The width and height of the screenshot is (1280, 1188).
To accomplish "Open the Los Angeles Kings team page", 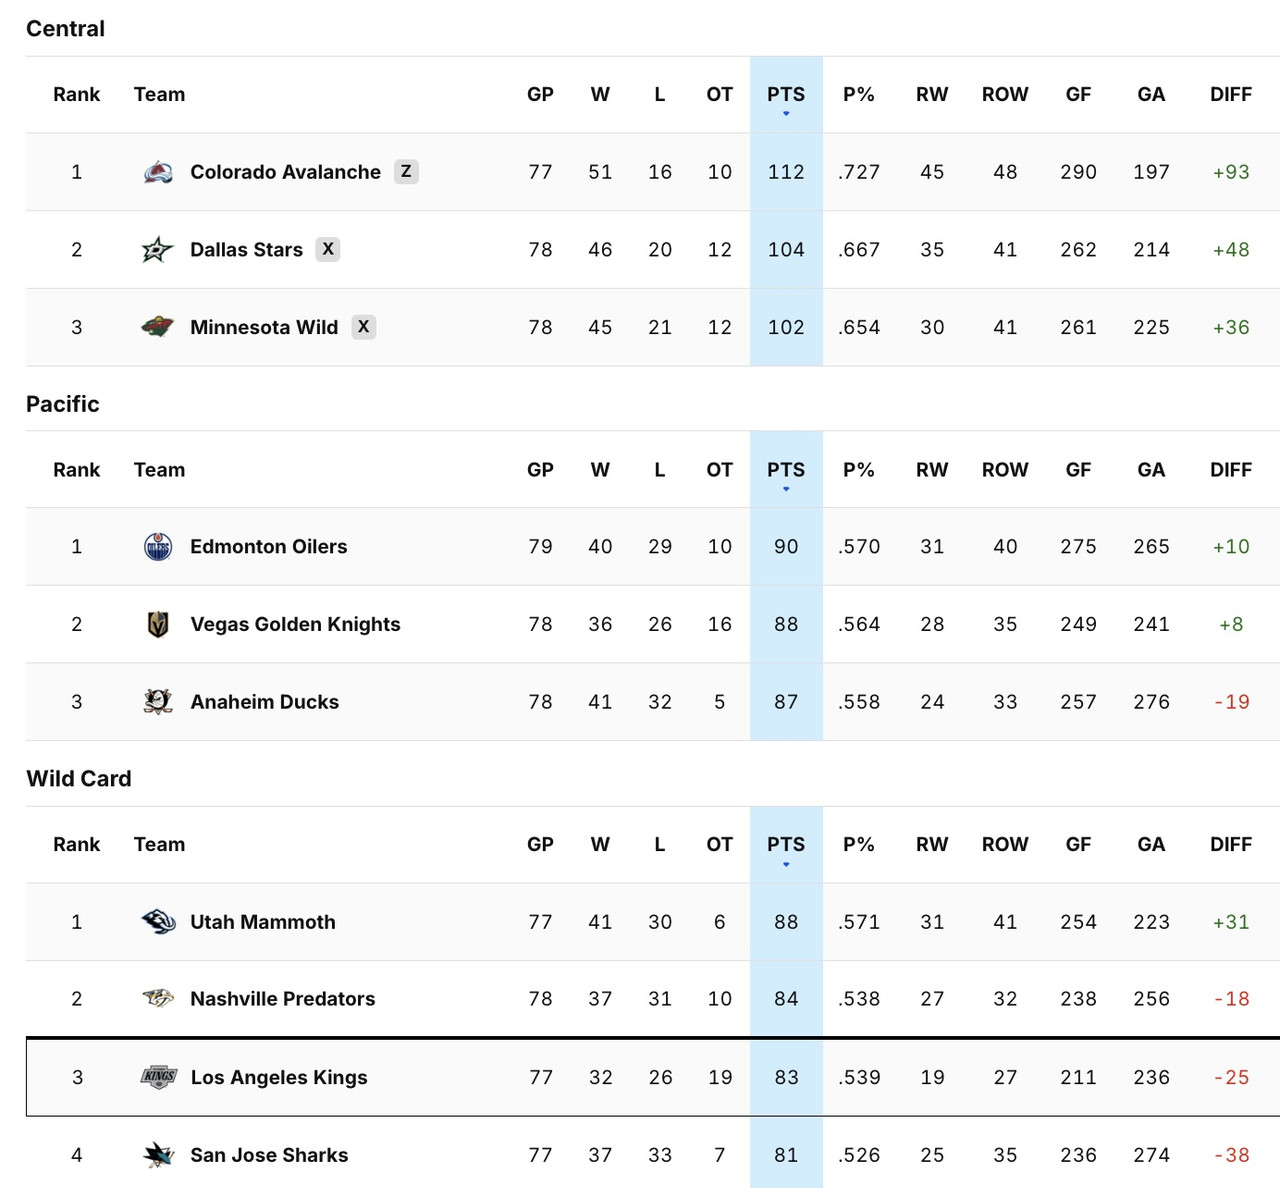I will point(279,1077).
